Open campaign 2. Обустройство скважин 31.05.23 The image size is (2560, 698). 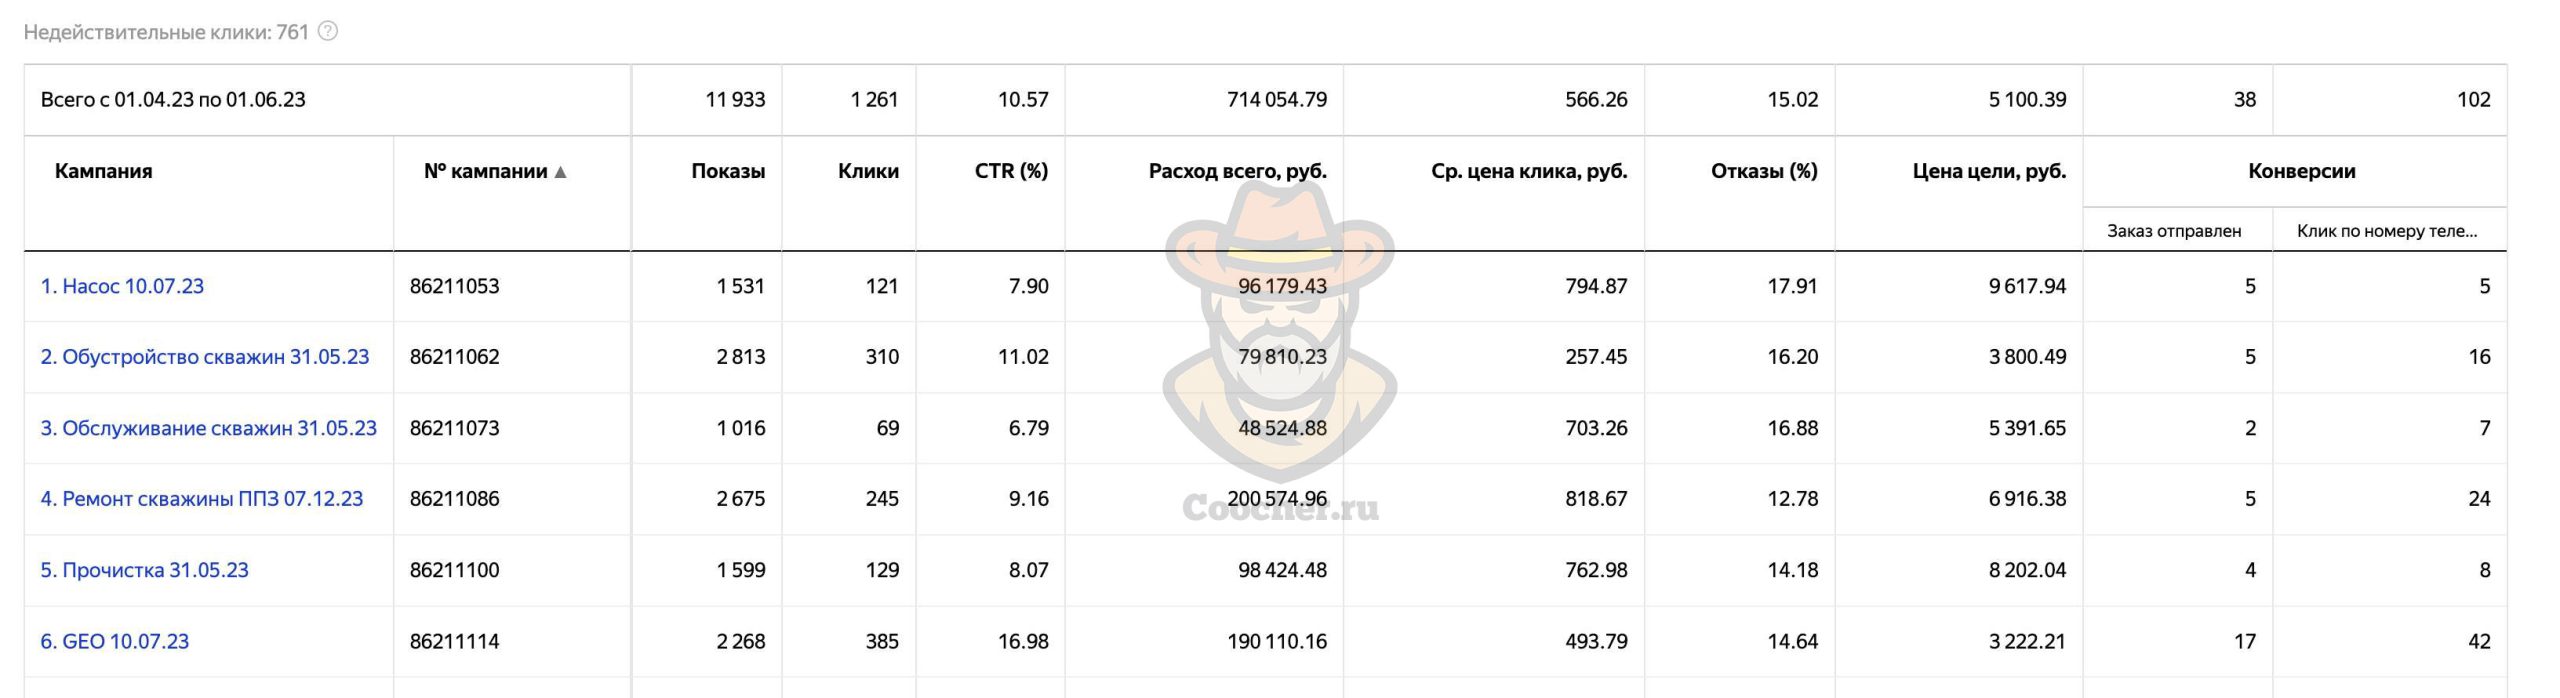204,357
